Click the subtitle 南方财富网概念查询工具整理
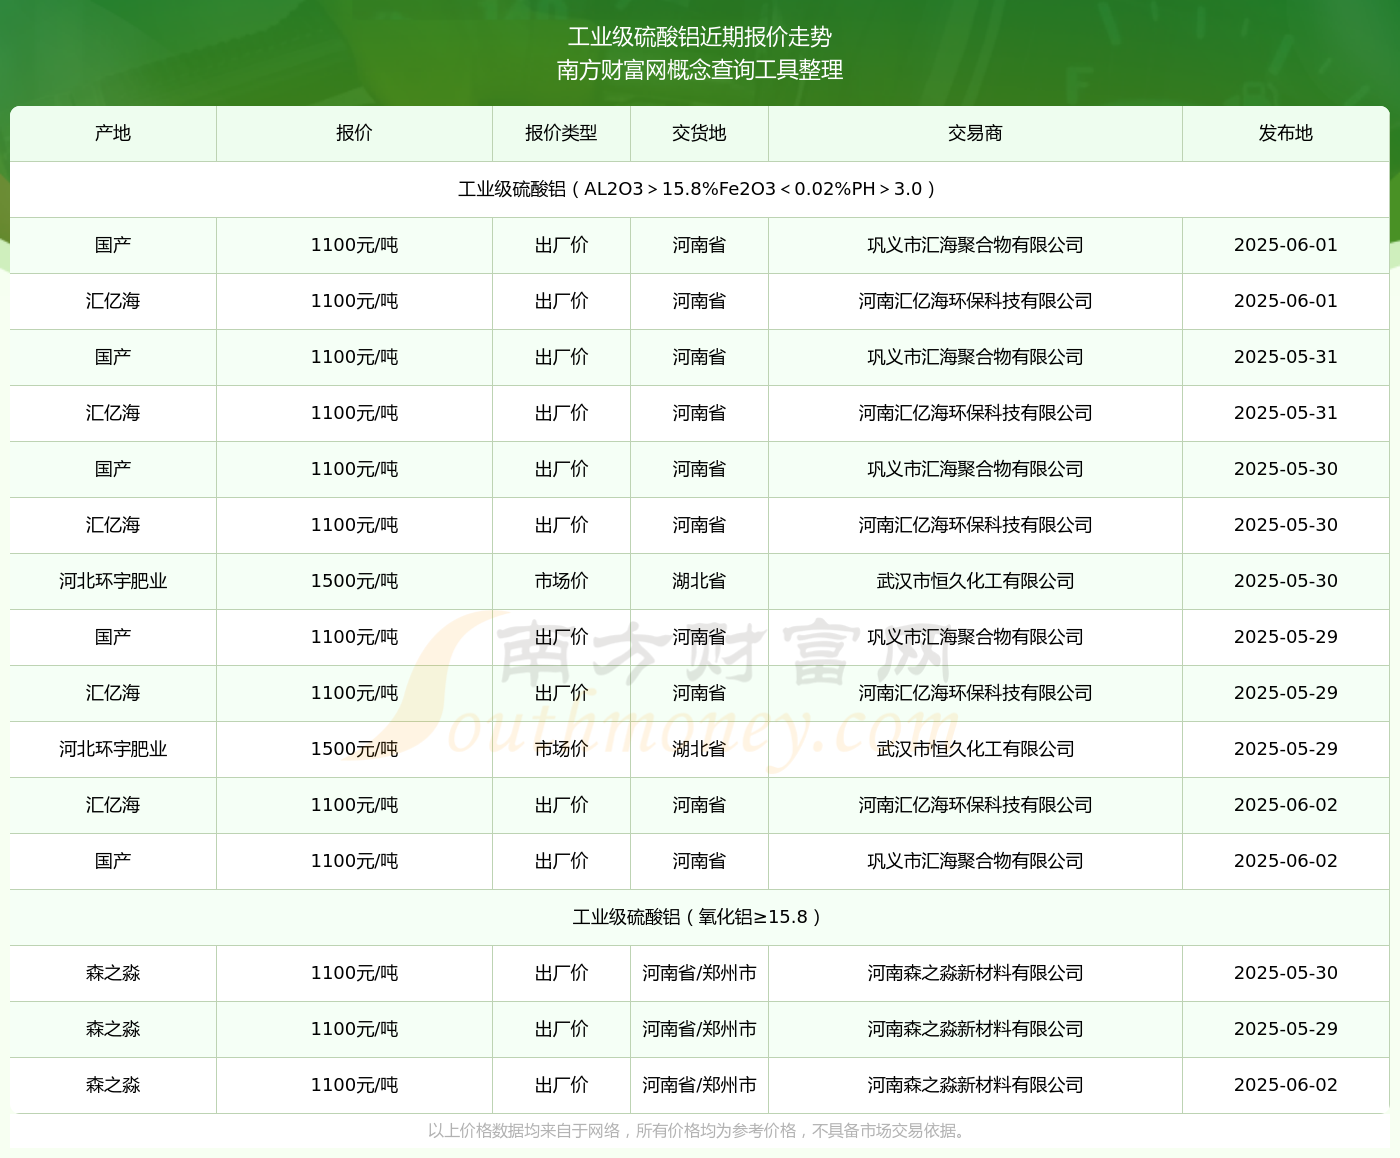Screen dimensions: 1400x1158 tap(700, 70)
